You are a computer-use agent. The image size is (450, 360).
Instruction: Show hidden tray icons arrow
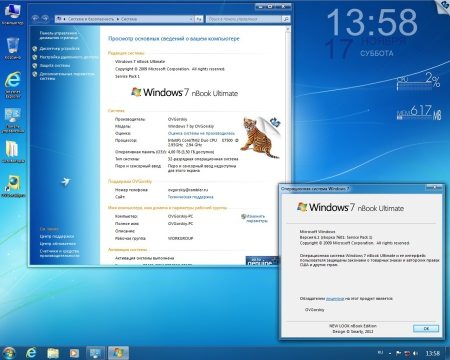(x=390, y=353)
